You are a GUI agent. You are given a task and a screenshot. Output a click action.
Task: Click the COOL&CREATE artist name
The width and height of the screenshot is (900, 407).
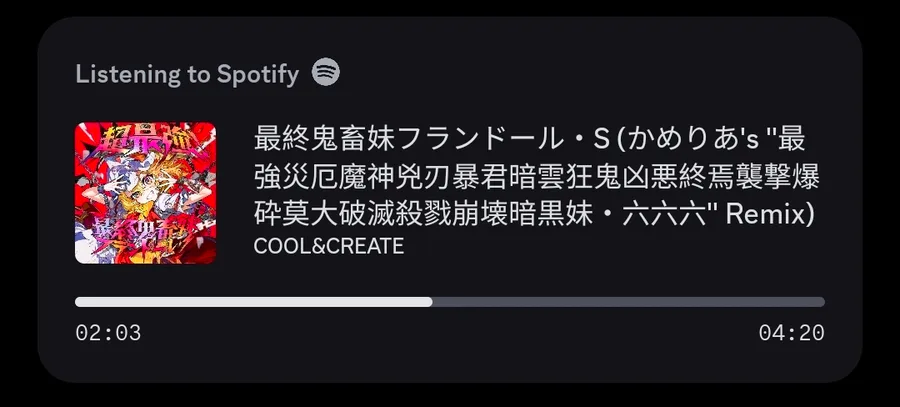[328, 246]
